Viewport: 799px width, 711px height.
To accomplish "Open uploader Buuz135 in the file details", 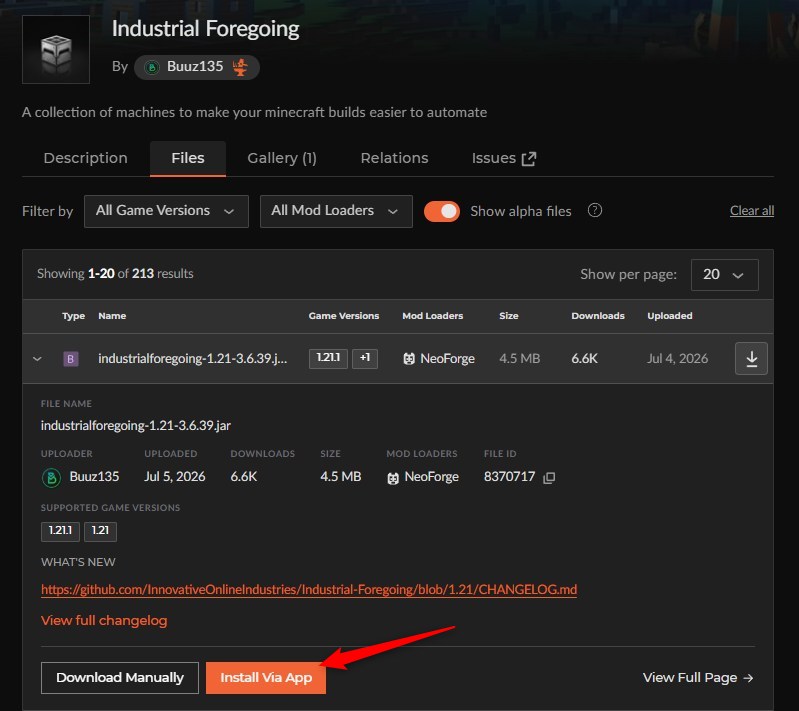I will pos(94,477).
